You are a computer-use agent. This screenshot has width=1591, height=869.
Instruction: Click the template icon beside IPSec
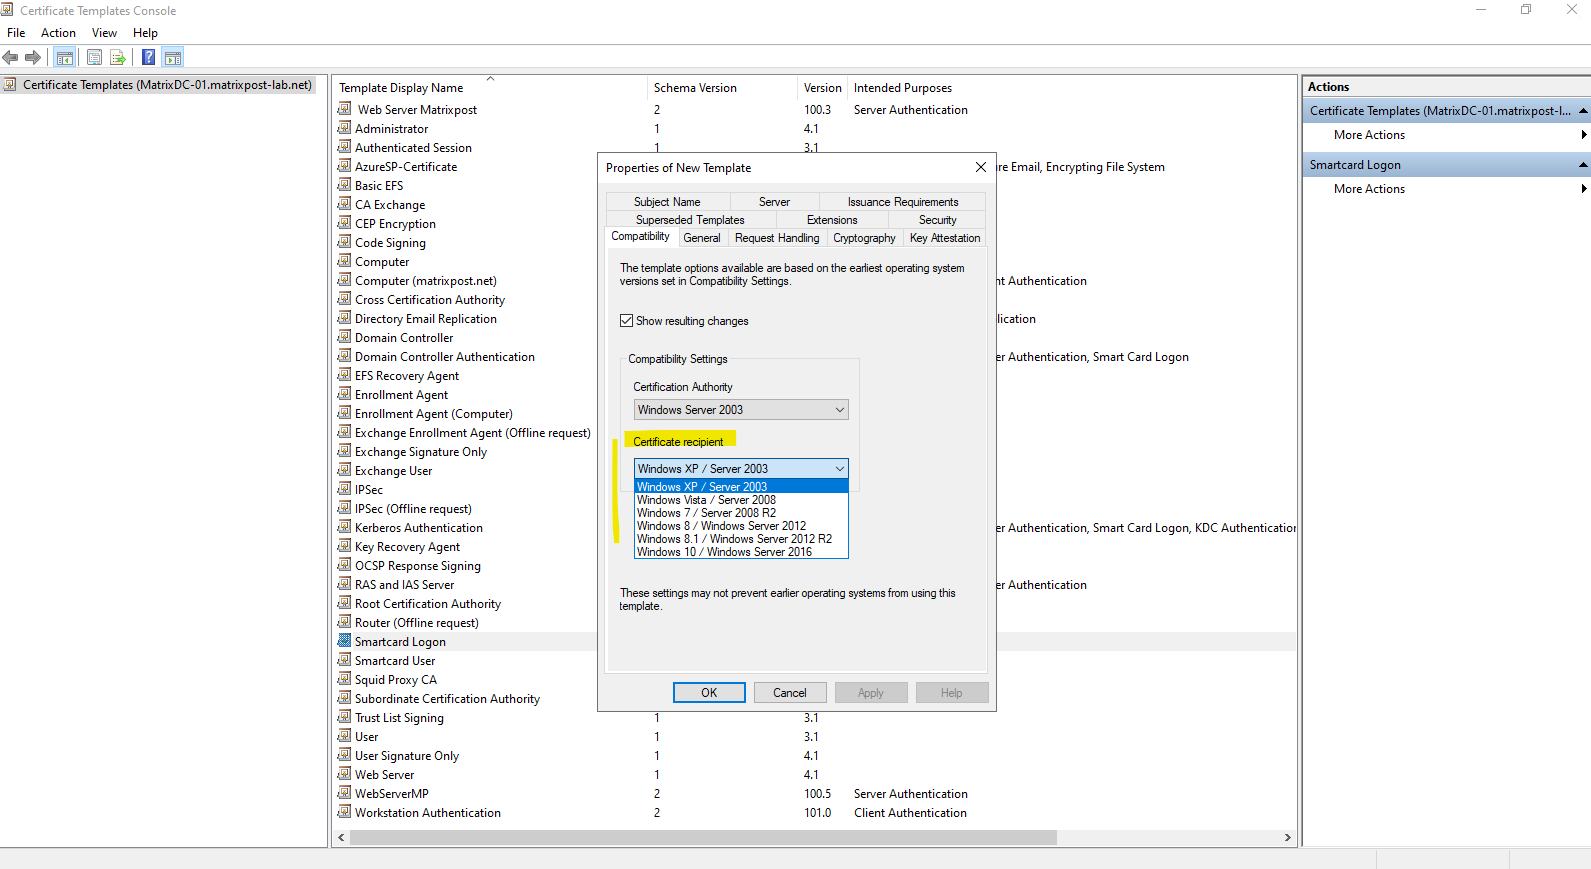point(345,489)
